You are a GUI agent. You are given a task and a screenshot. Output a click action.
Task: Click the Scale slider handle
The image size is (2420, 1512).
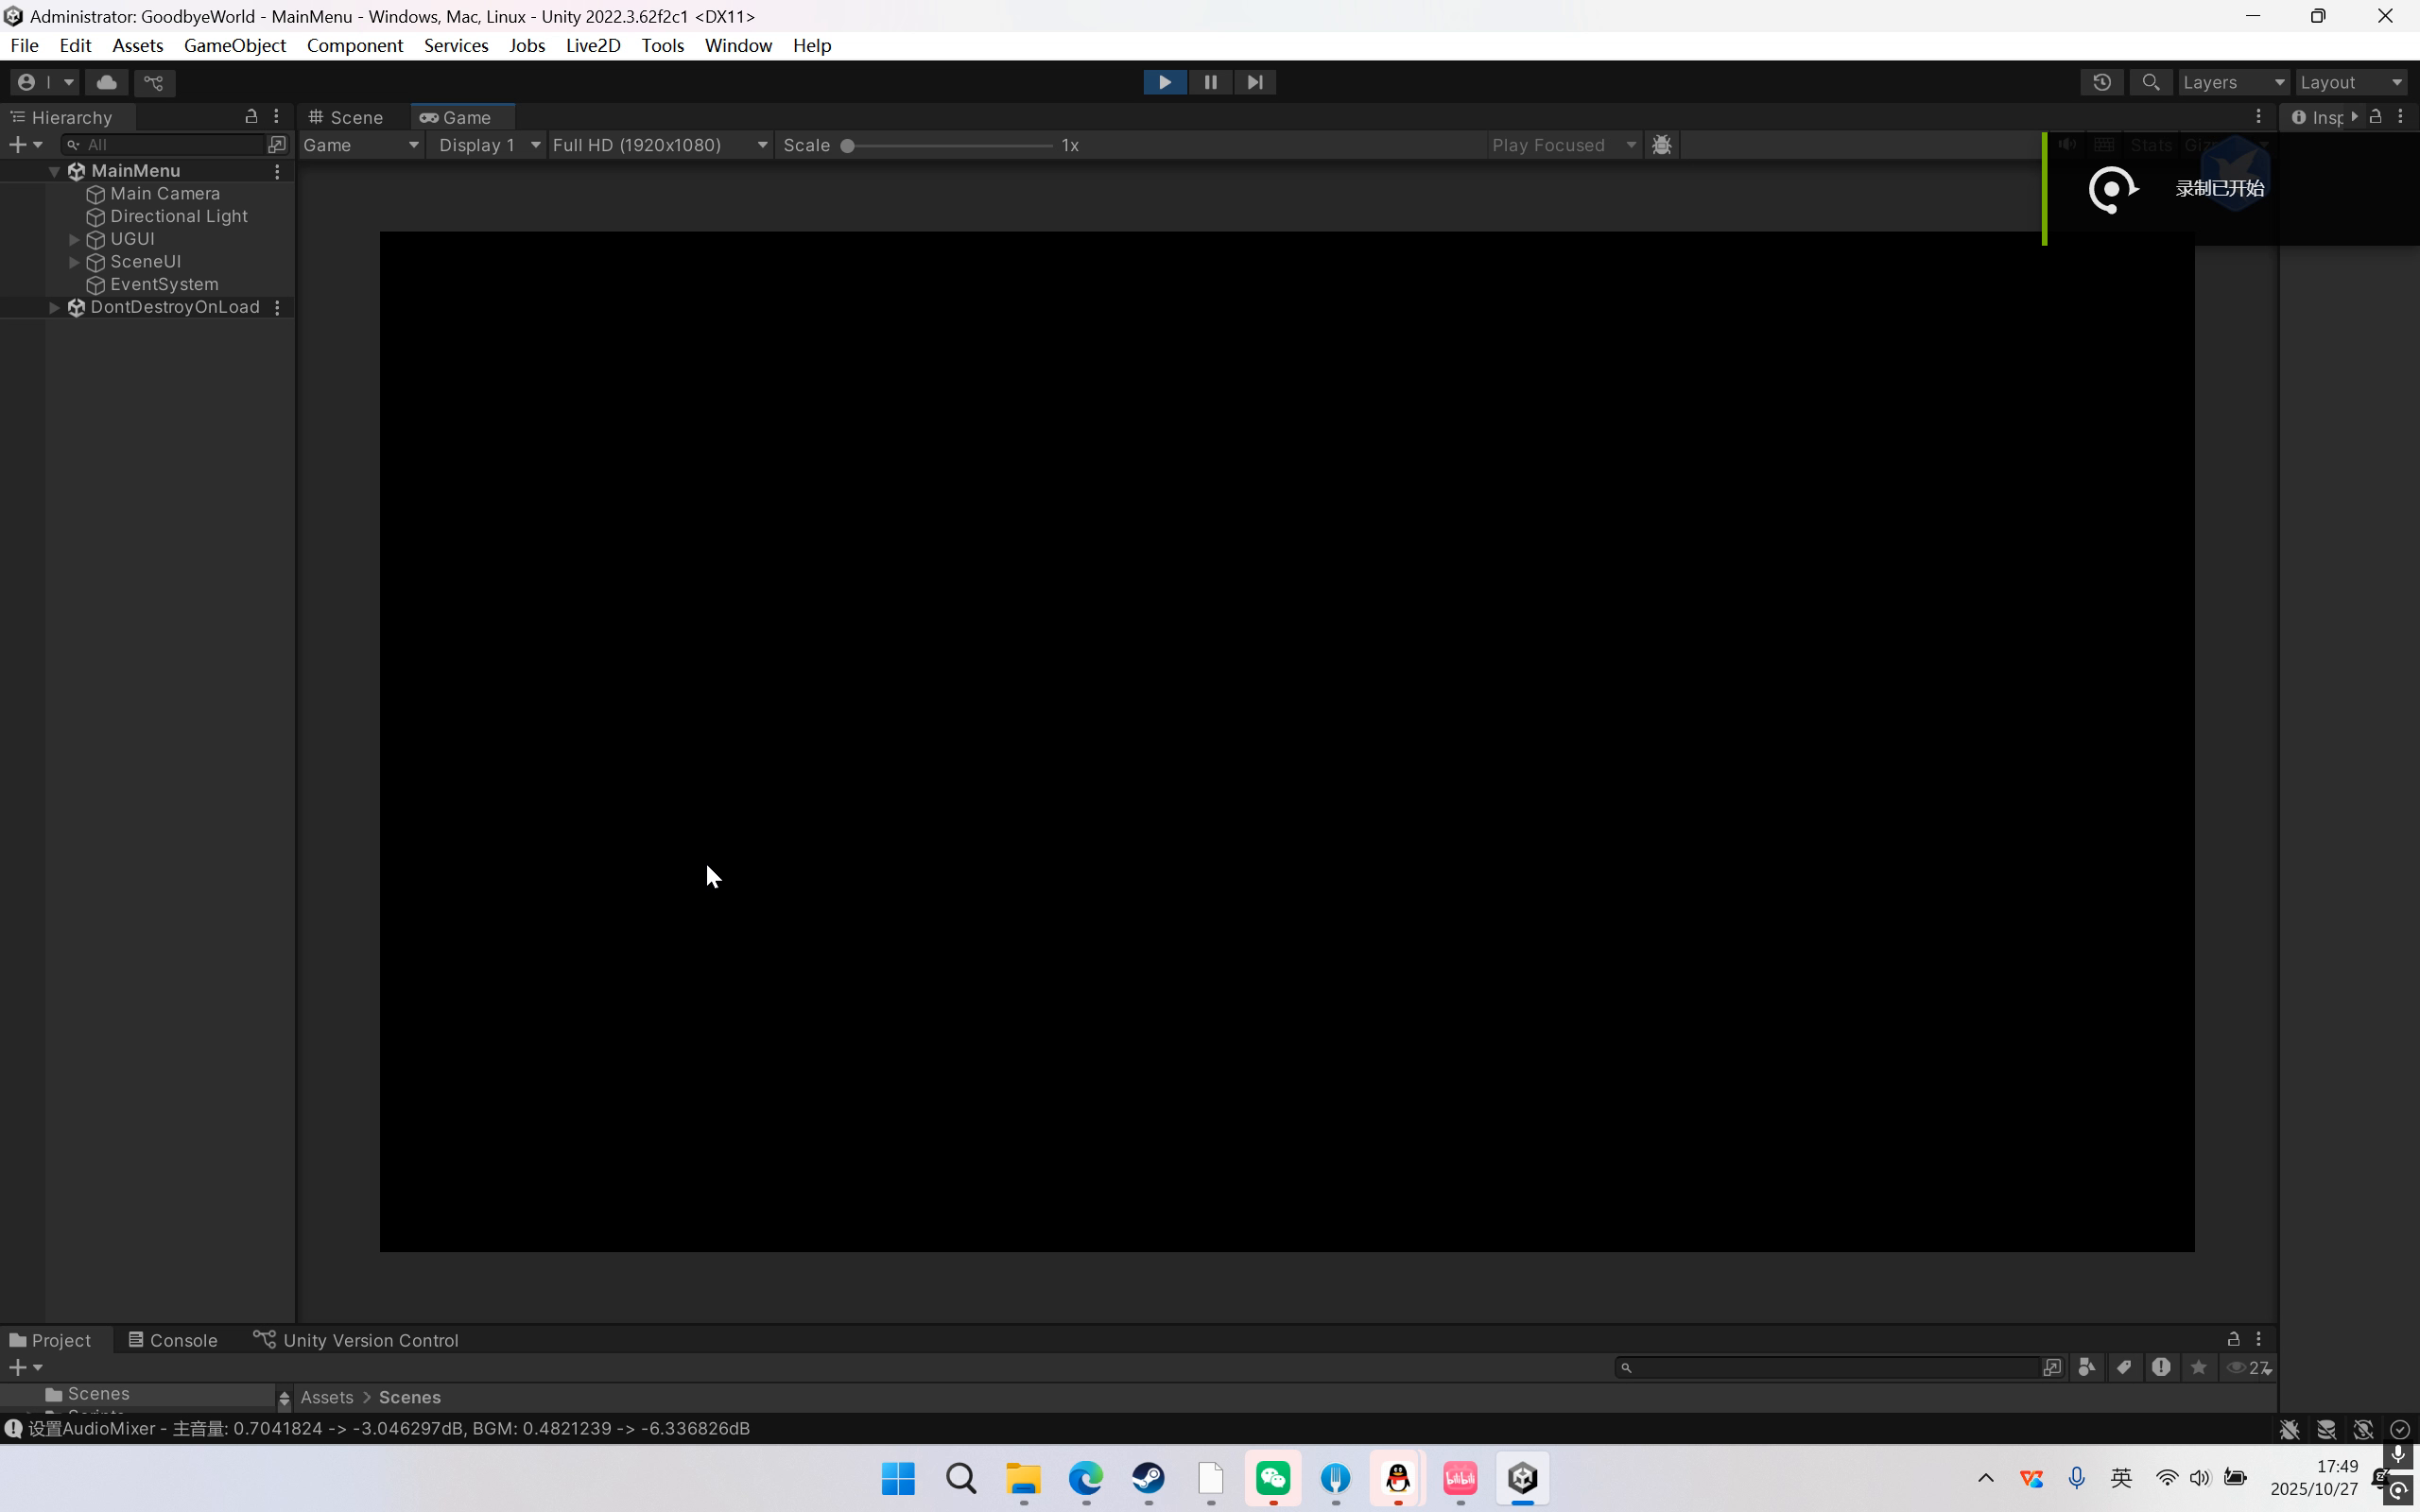(847, 146)
